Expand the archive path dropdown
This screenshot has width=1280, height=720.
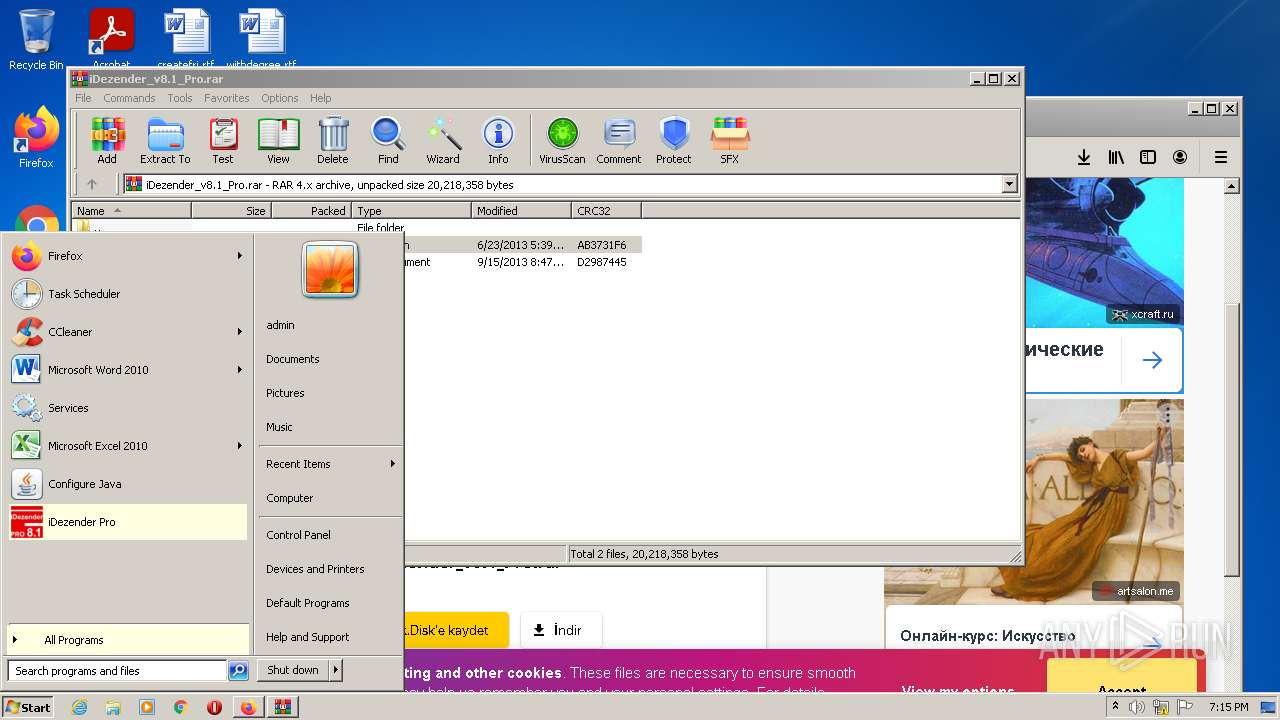(1009, 184)
